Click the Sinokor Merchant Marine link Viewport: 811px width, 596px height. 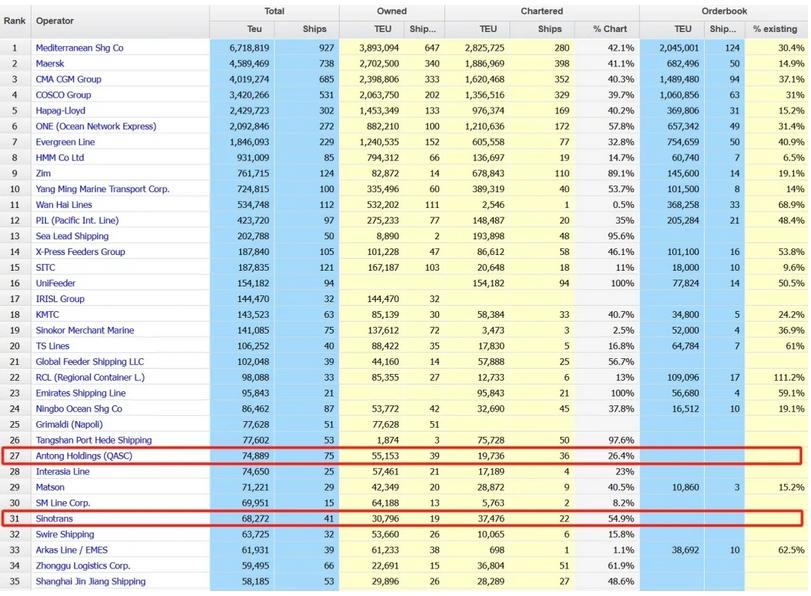[x=85, y=330]
